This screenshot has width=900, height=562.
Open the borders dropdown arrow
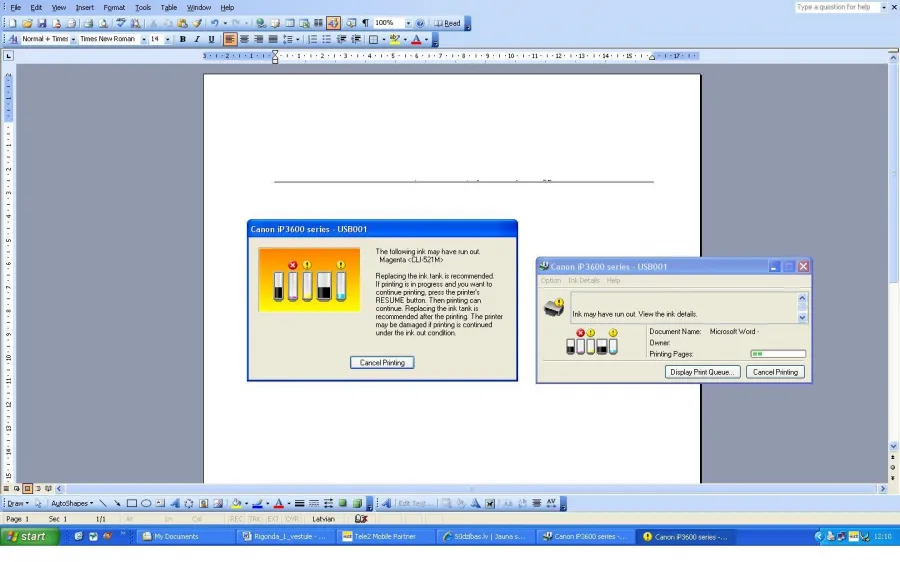coord(383,40)
